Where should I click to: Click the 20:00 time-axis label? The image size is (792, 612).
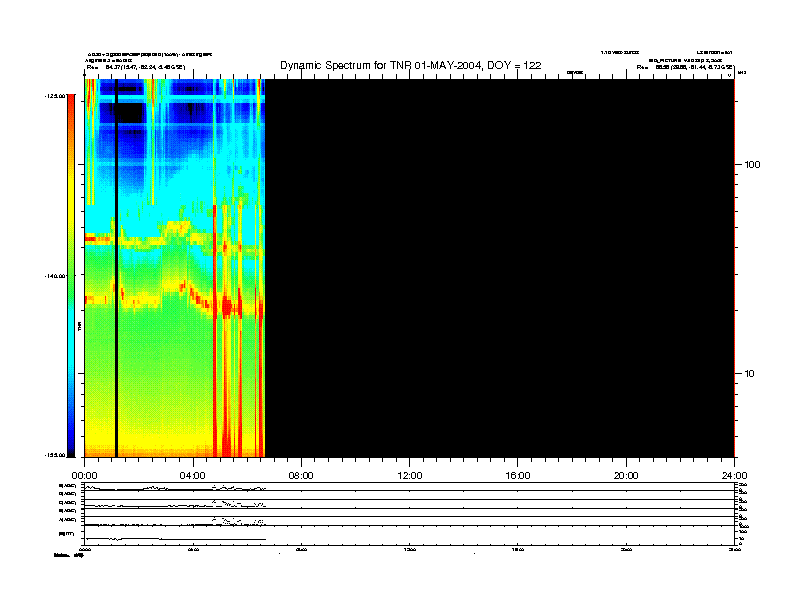click(626, 476)
